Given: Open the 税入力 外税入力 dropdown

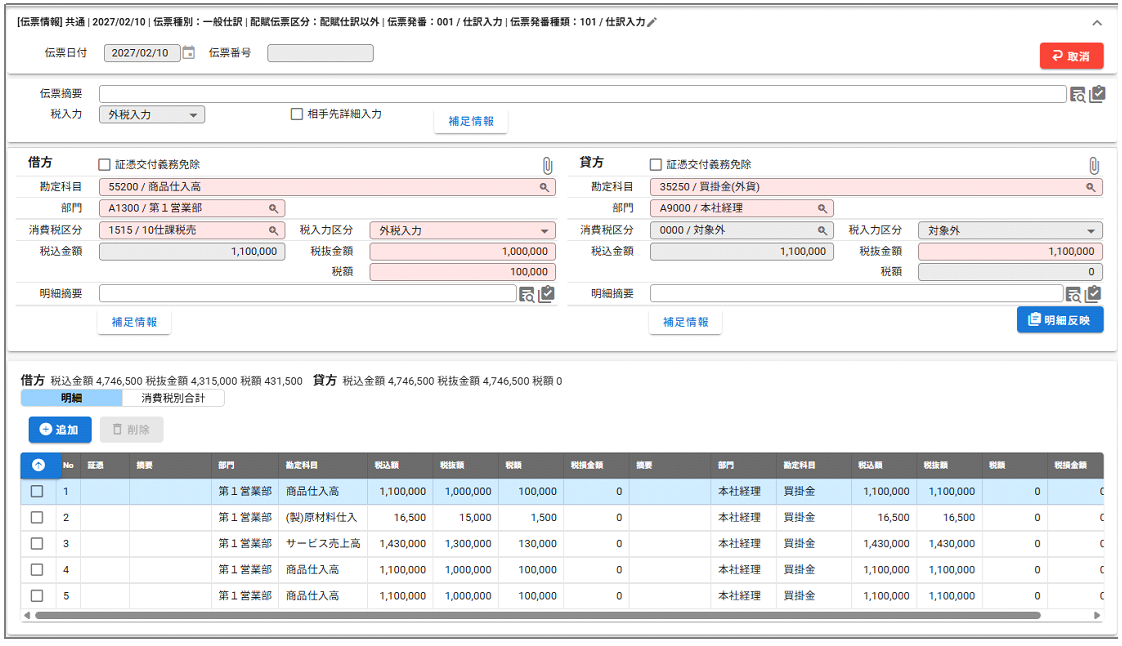Looking at the screenshot, I should [152, 115].
